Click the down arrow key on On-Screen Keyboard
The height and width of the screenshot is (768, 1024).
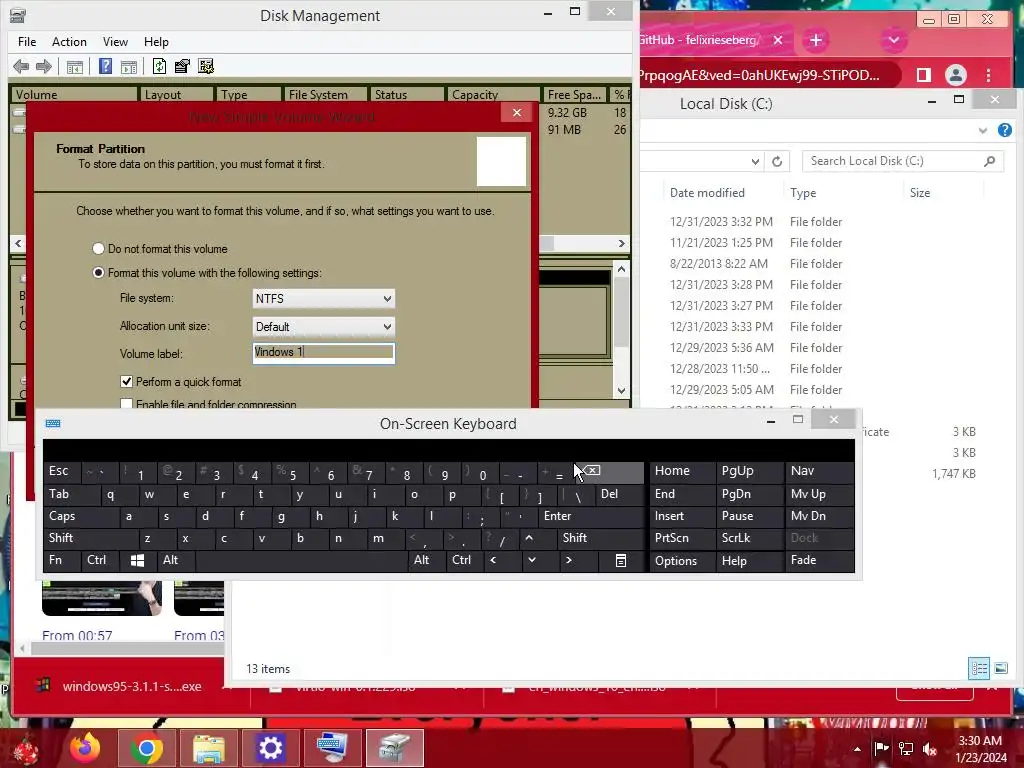[x=532, y=560]
